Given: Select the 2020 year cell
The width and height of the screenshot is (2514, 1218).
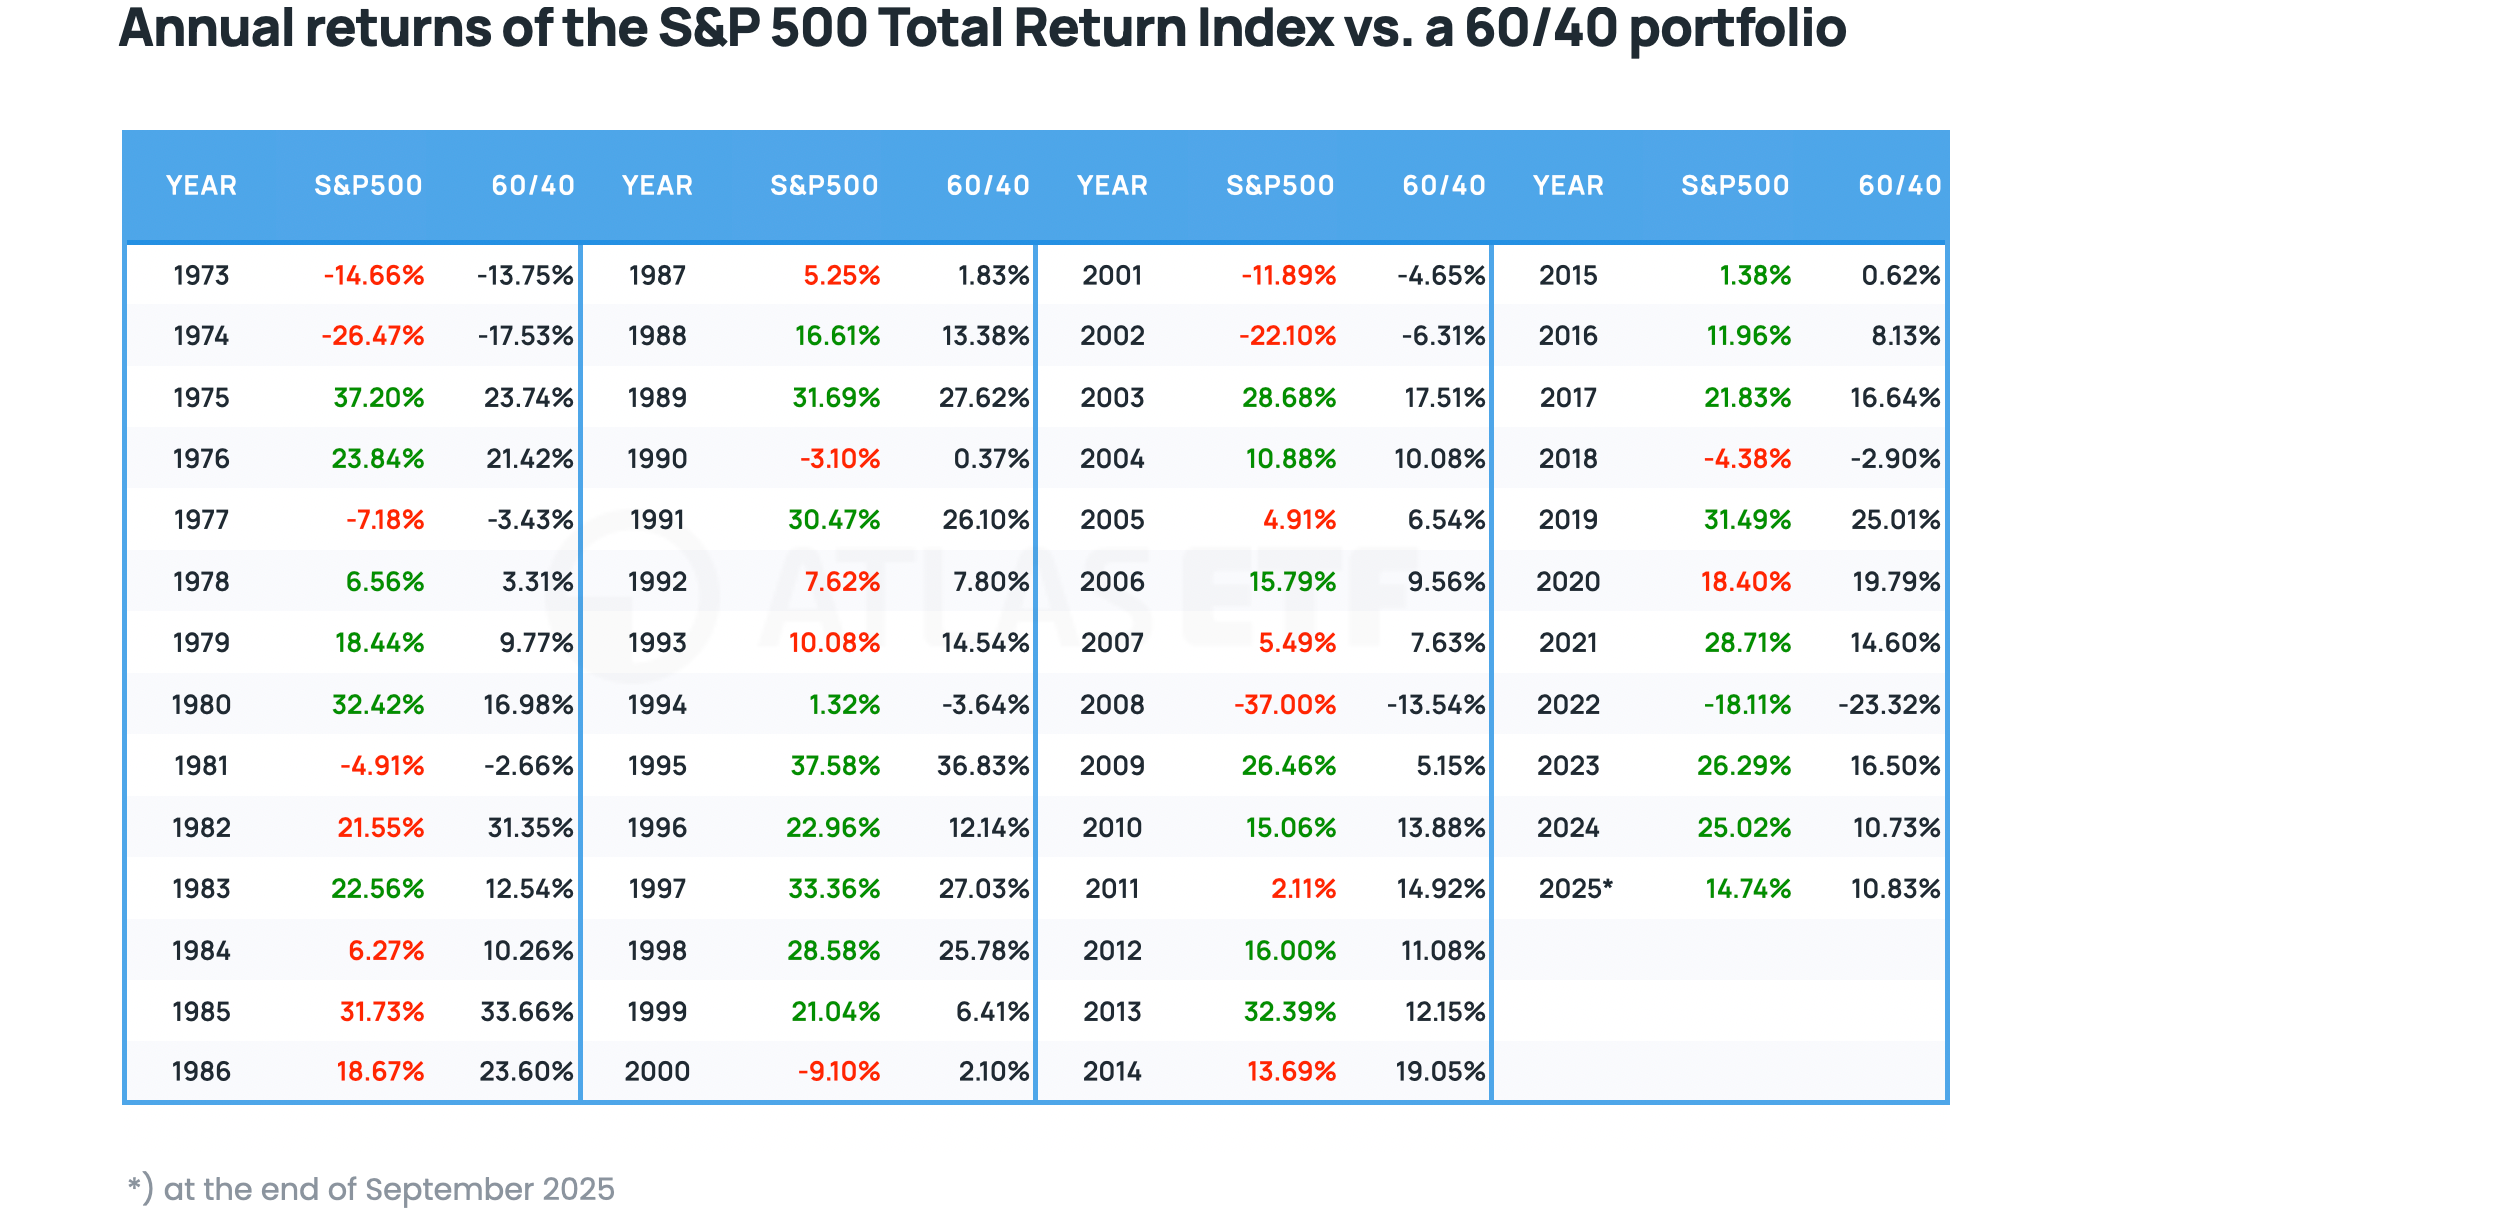Looking at the screenshot, I should 1568,582.
